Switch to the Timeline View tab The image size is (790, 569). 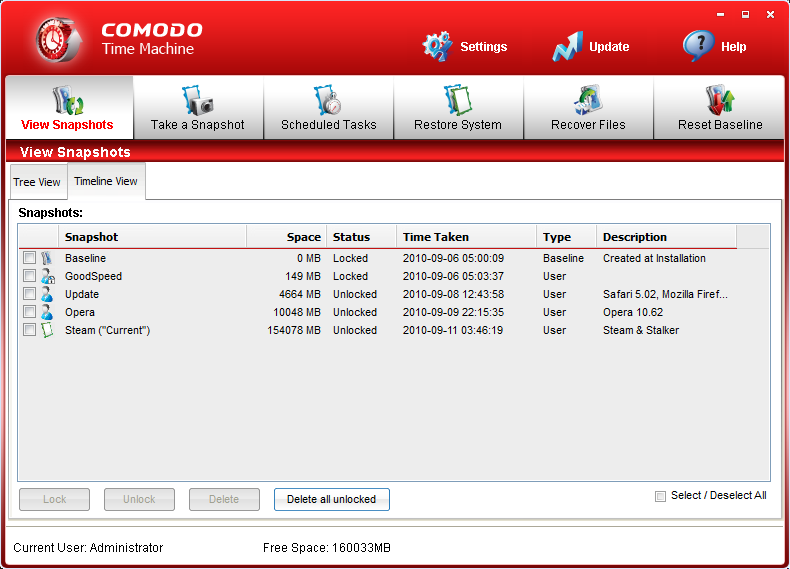(x=106, y=181)
